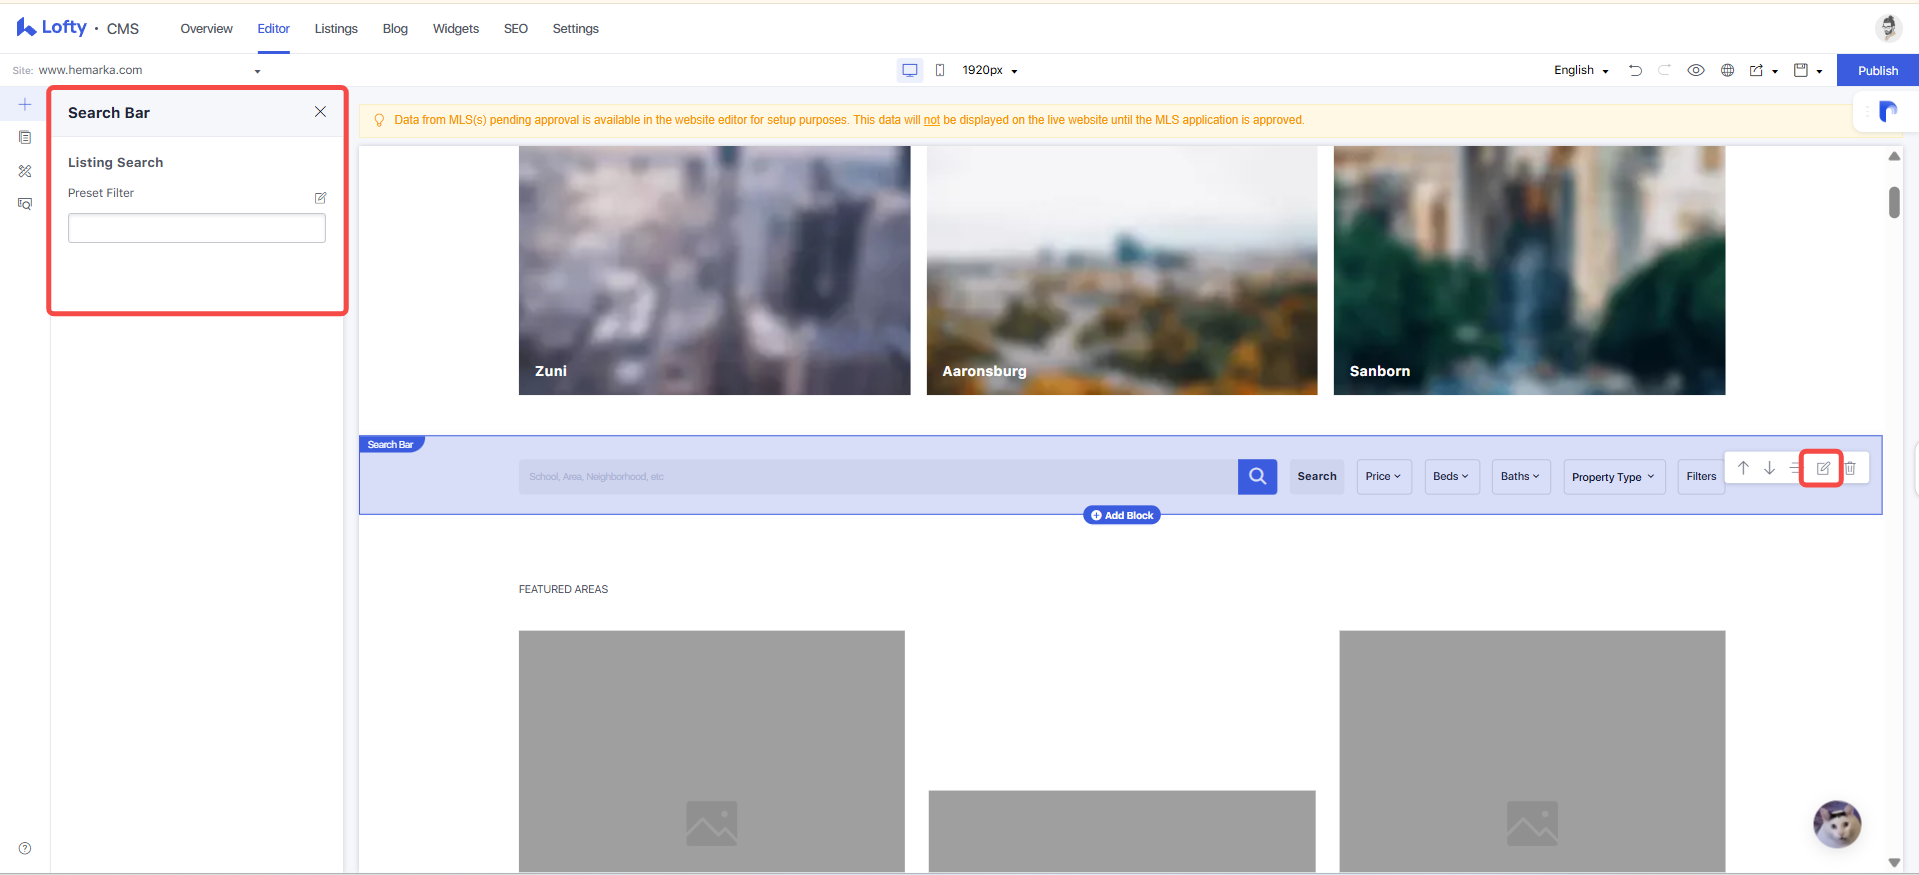Image resolution: width=1919 pixels, height=875 pixels.
Task: Click the block layout lines icon
Action: click(x=1794, y=468)
